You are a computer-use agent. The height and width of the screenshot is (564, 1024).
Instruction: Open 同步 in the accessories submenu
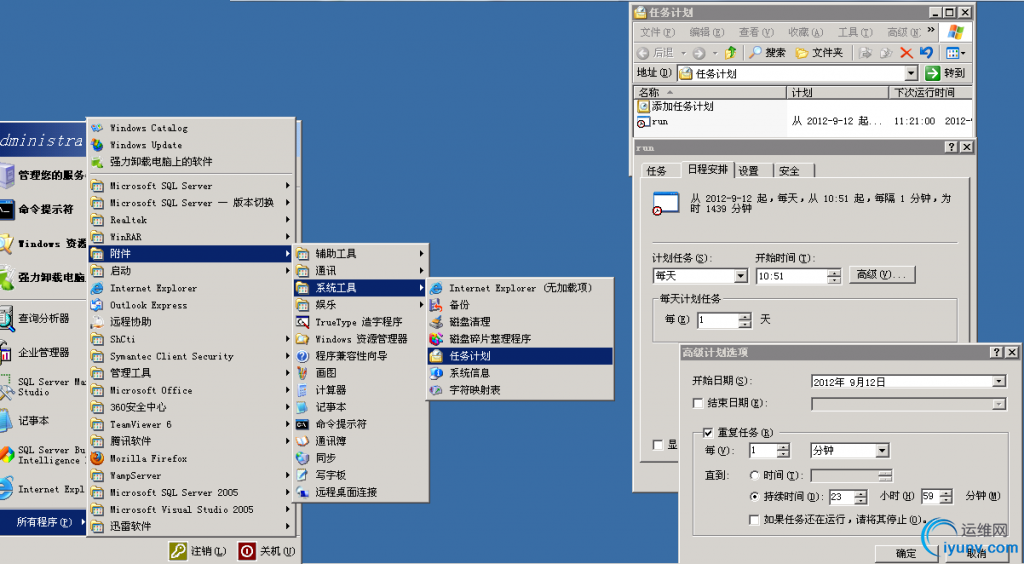pyautogui.click(x=361, y=458)
